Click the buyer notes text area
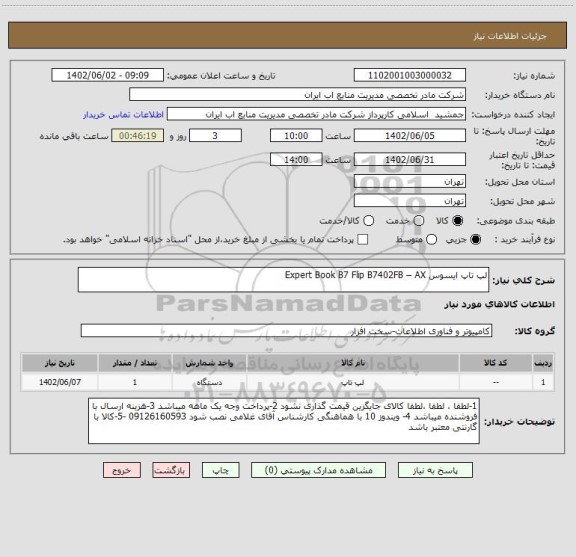Screen dimensions: 576x557 tap(284, 421)
